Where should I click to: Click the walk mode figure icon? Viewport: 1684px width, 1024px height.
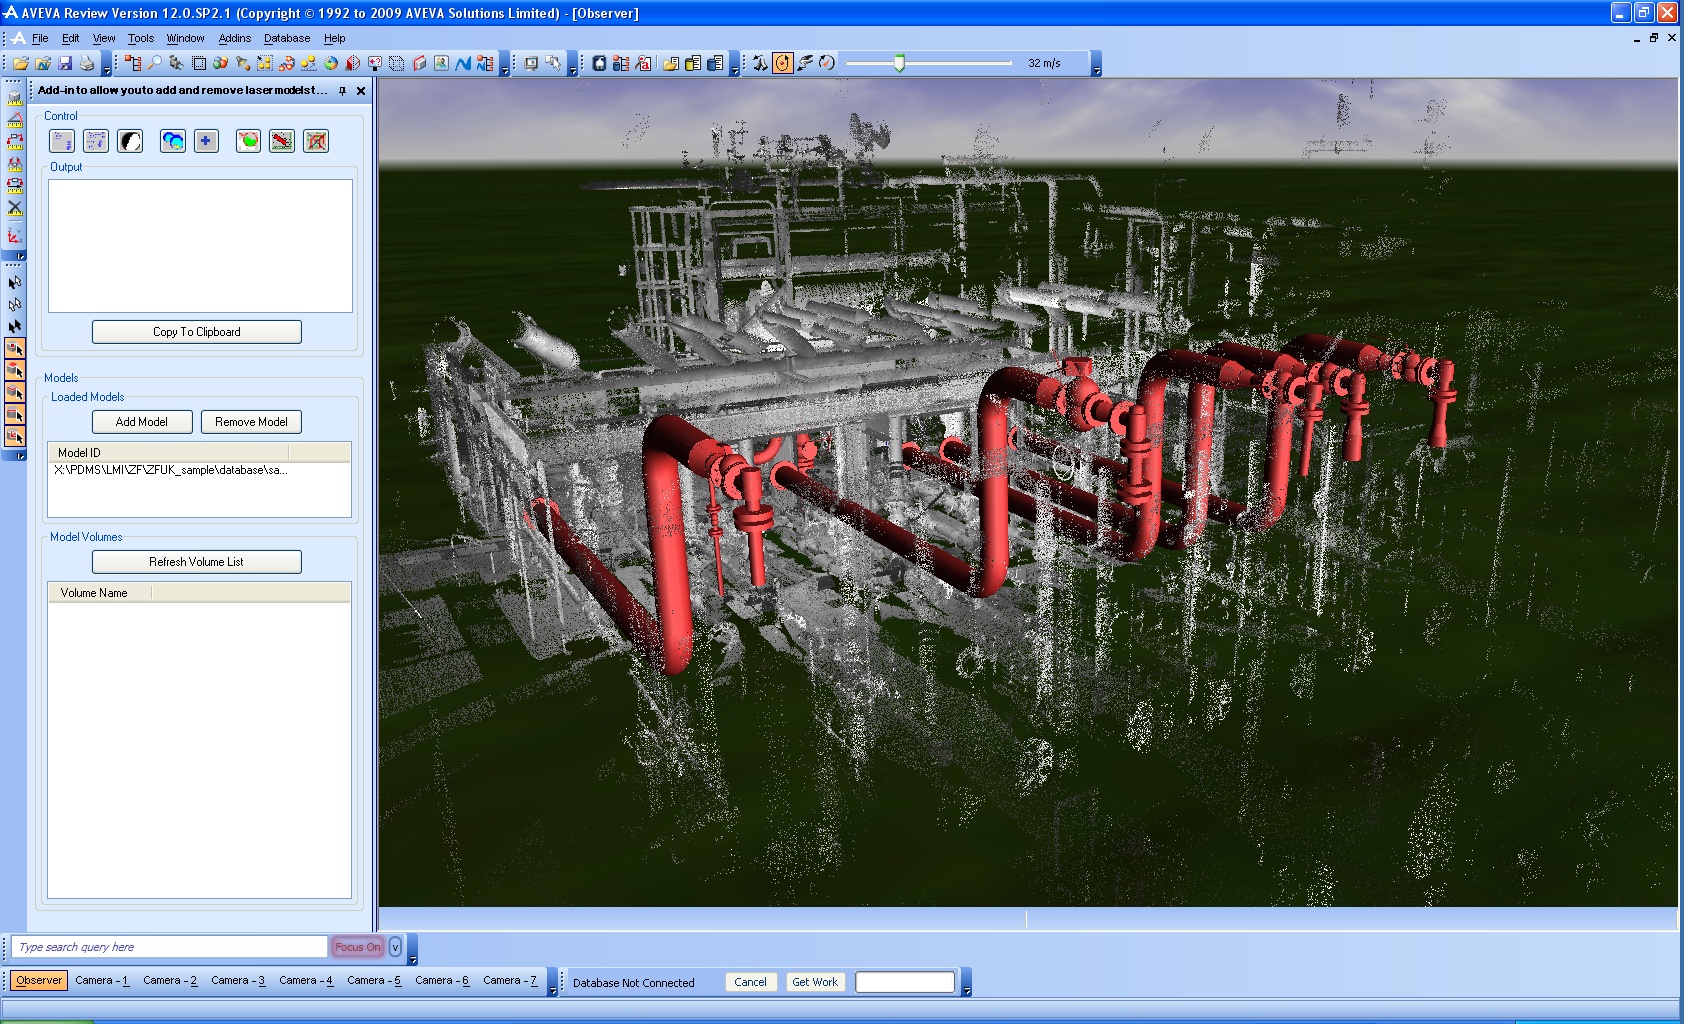click(760, 63)
